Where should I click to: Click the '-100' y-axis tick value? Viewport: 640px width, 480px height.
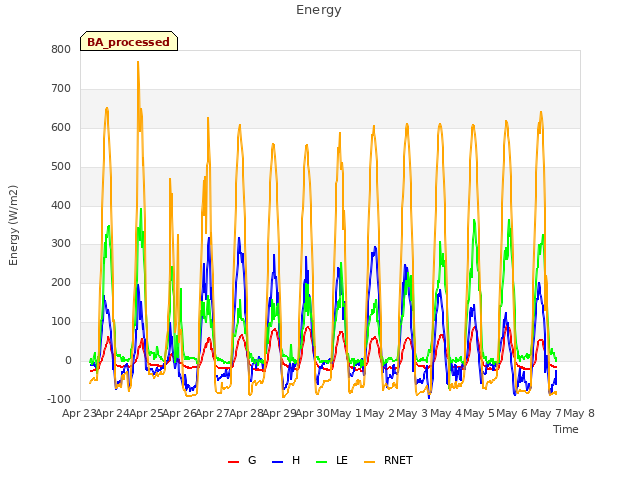point(59,399)
